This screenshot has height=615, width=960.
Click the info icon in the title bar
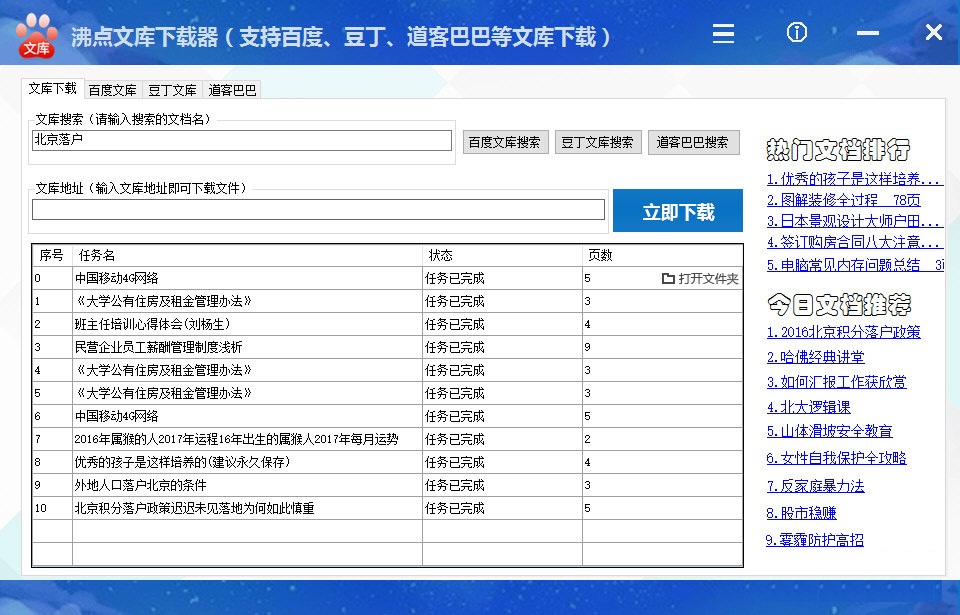point(796,33)
